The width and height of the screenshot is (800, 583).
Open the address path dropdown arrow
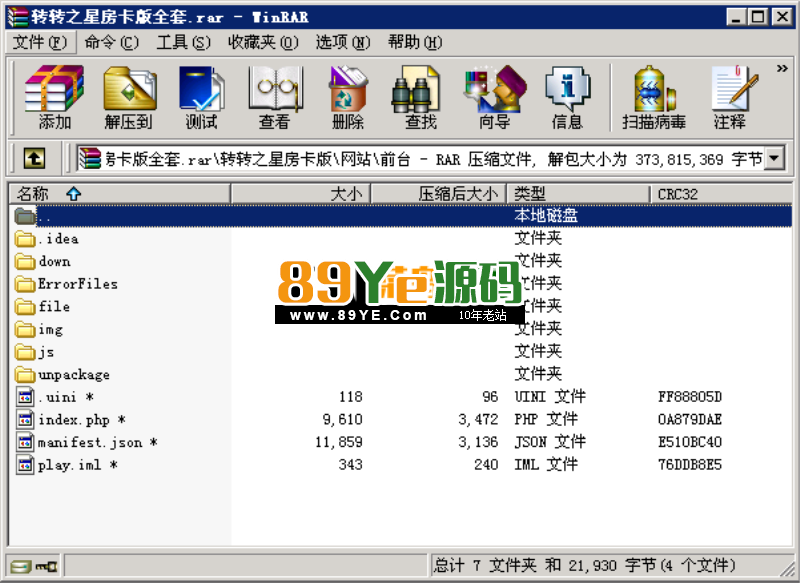tap(774, 159)
